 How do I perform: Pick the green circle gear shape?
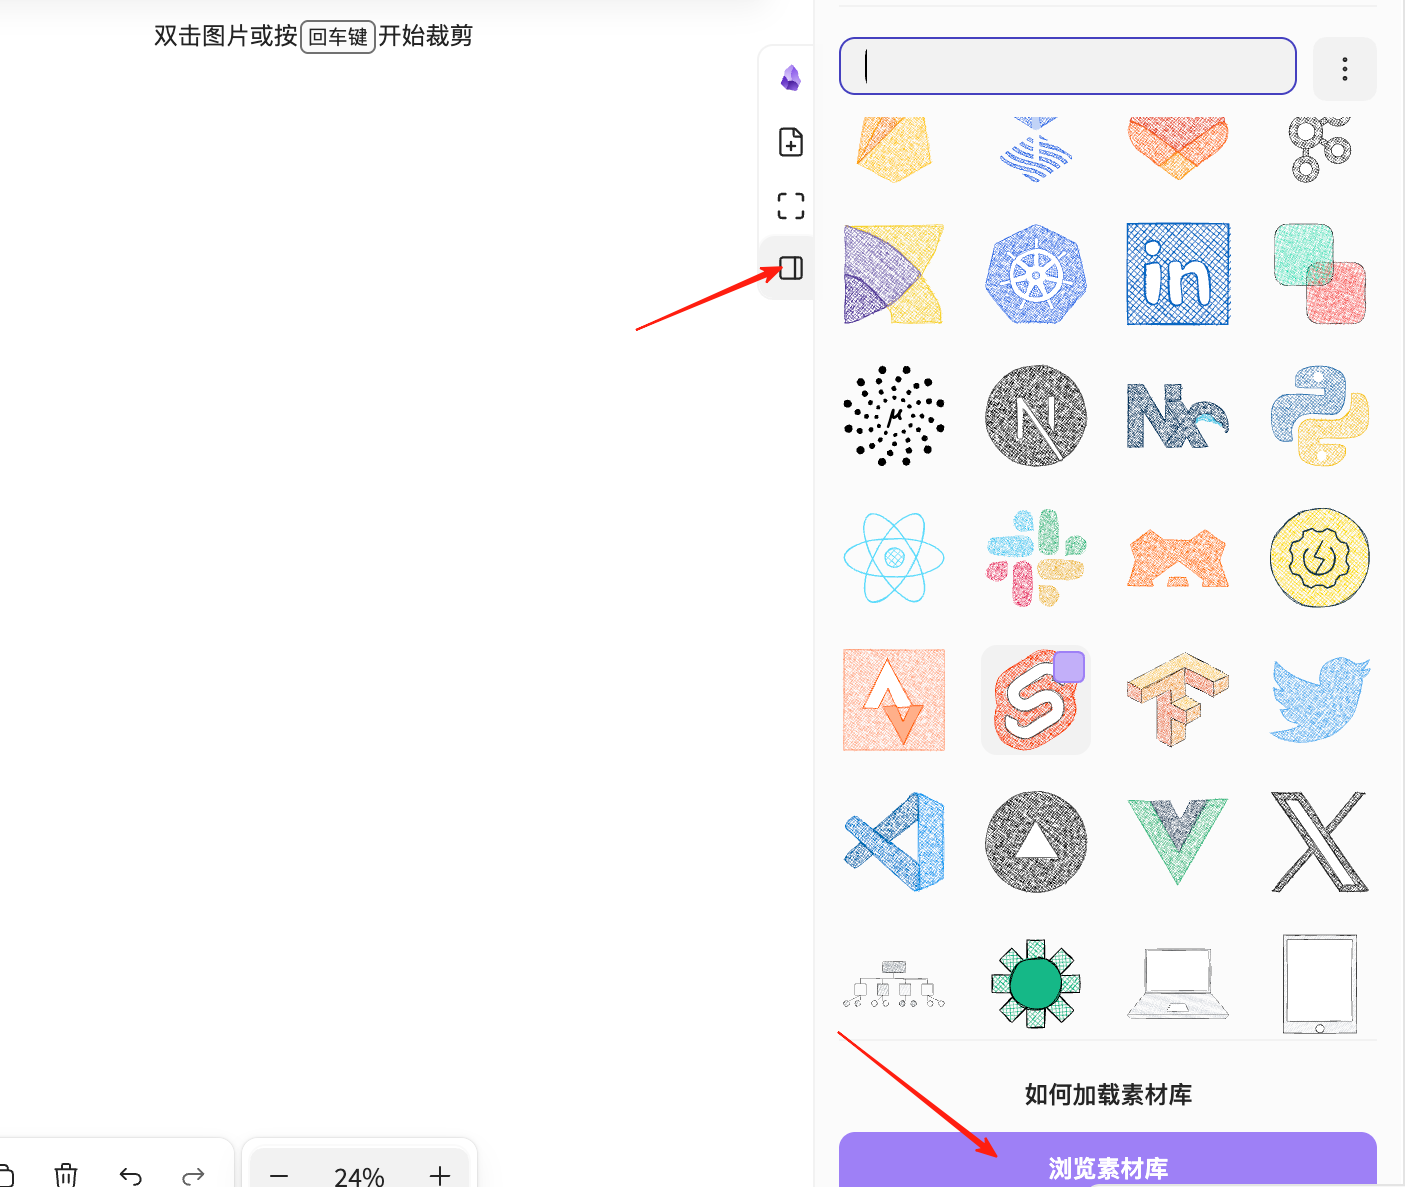1036,984
